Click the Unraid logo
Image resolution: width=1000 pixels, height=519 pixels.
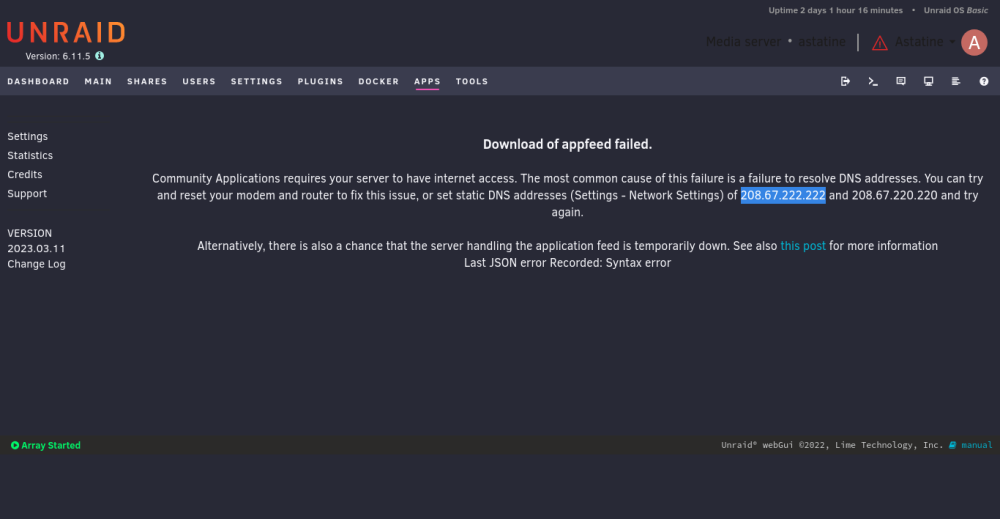coord(66,33)
